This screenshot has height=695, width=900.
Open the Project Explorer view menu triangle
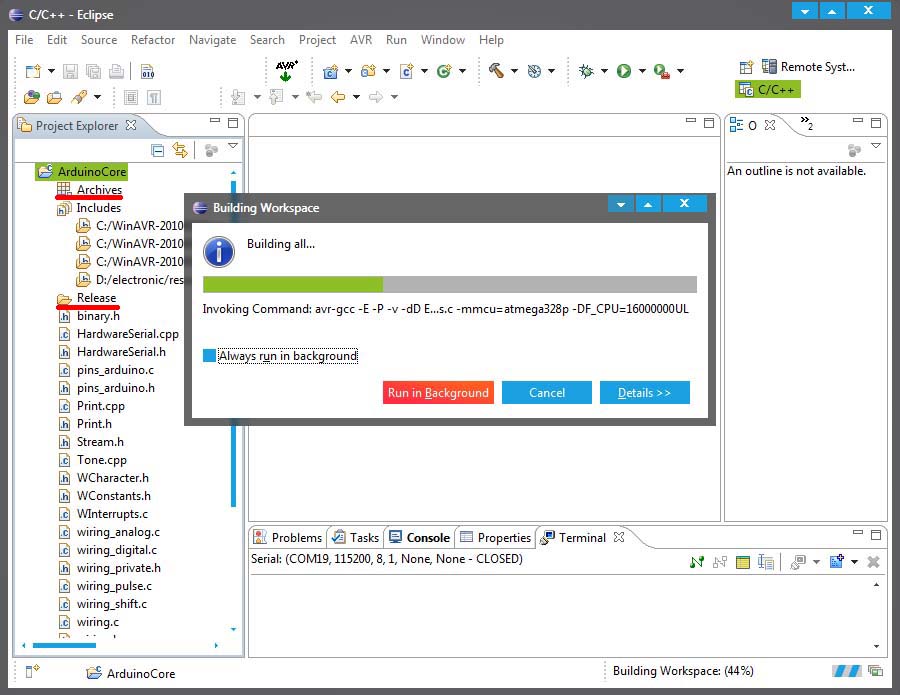pos(233,146)
